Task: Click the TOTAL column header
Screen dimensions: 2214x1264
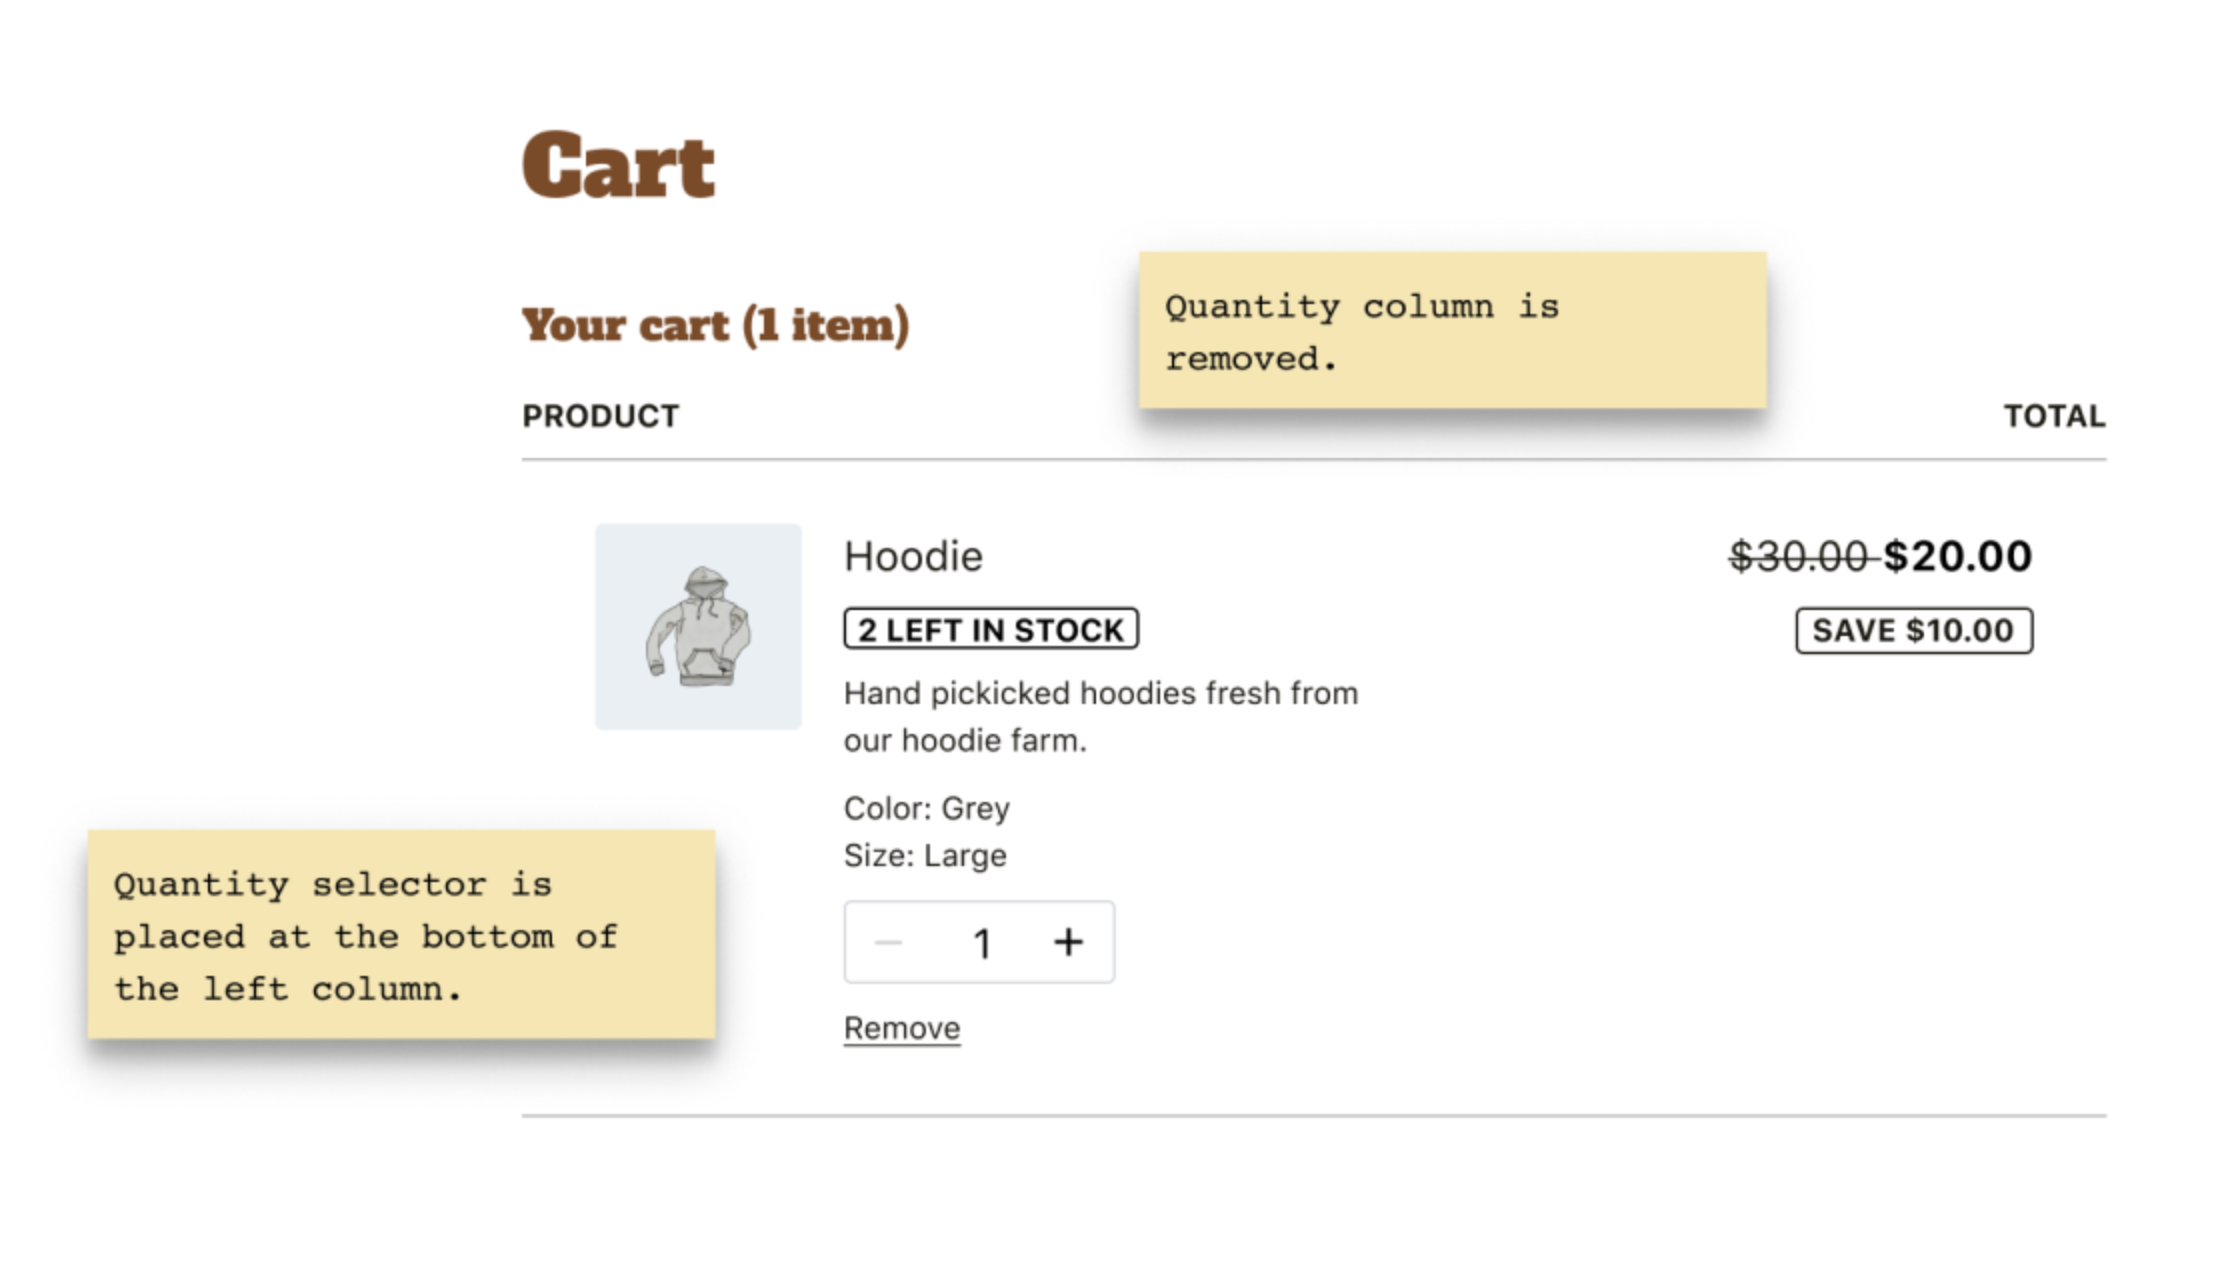Action: click(x=2053, y=414)
